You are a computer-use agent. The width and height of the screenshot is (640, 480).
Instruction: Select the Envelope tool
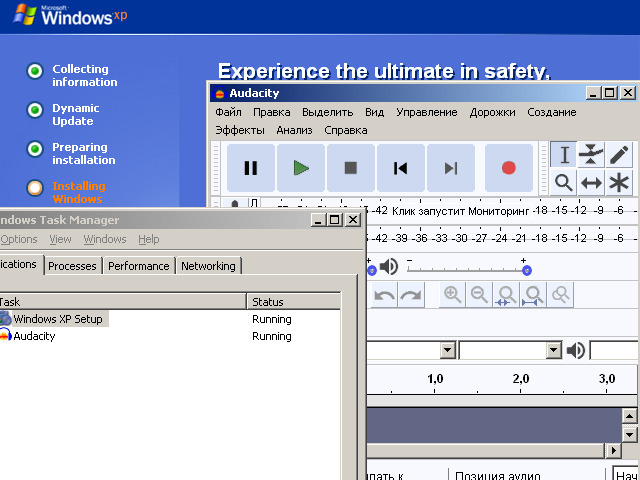tap(591, 155)
